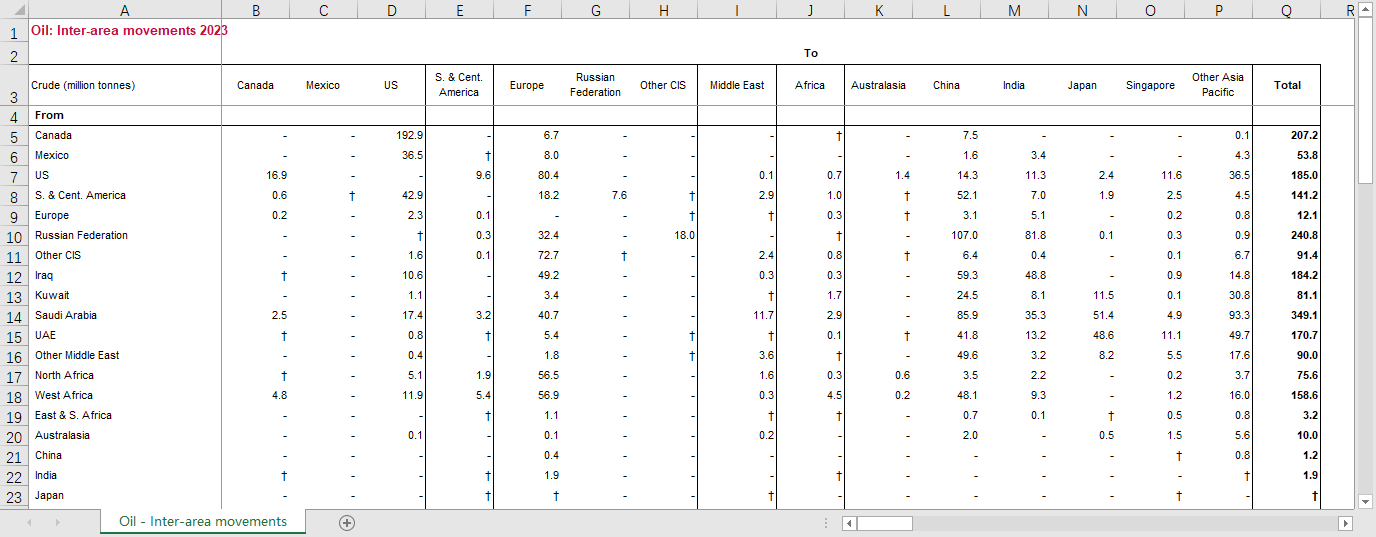Screen dimensions: 1376x537
Task: Select row 14 header
Action: point(13,316)
